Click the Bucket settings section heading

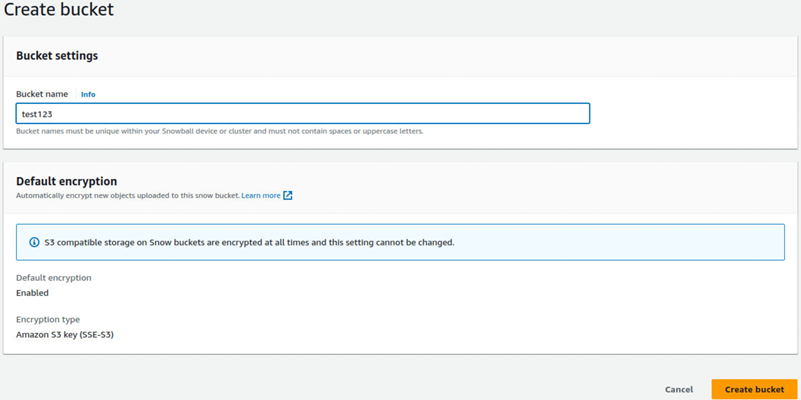tap(57, 56)
